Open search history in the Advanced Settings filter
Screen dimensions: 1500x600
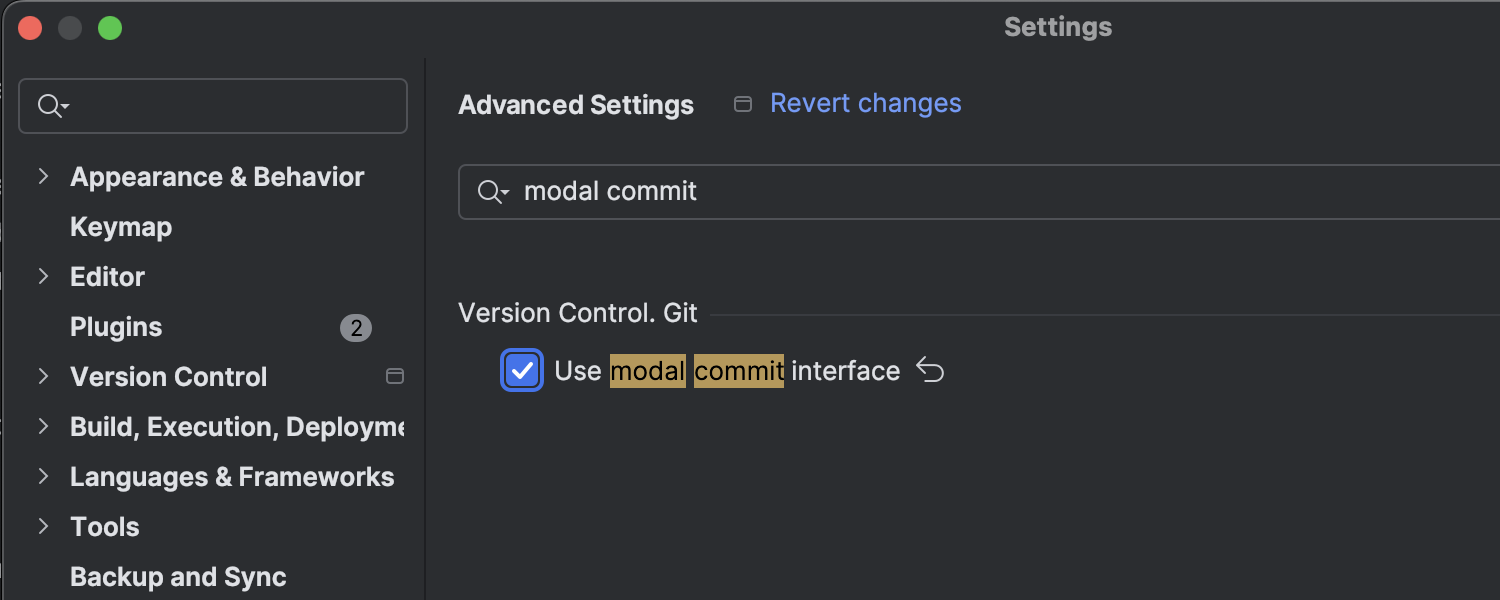[493, 192]
